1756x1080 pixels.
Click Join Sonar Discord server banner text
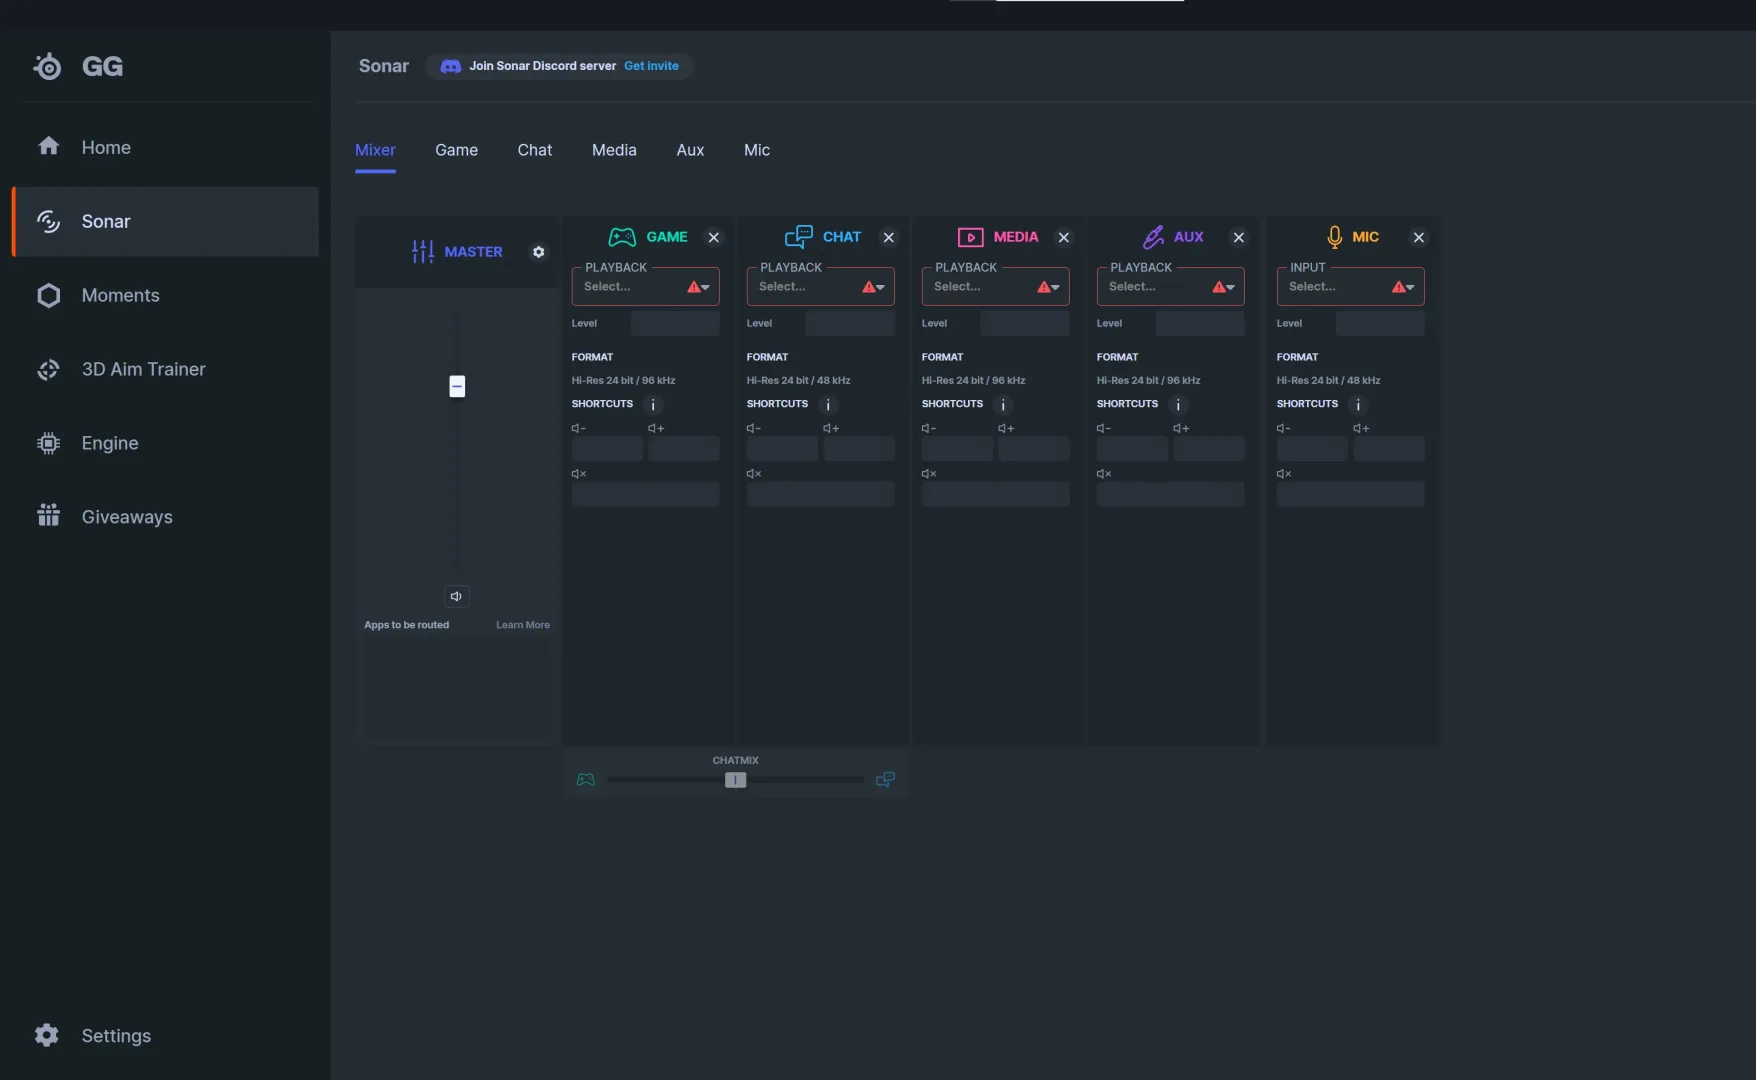543,66
